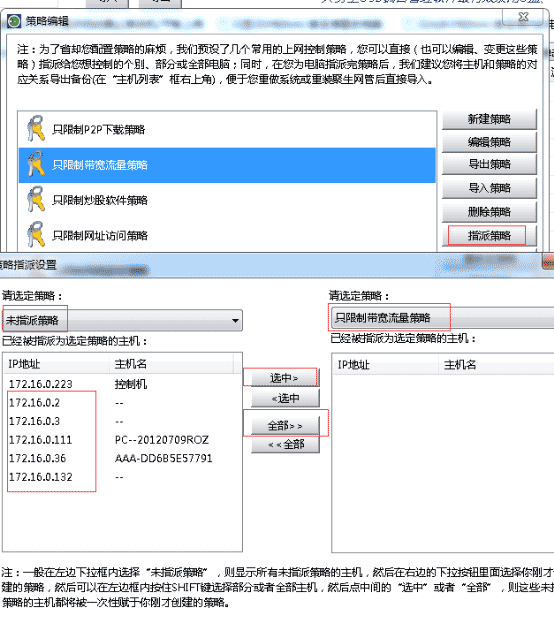
Task: Open the 未指派策略 dropdown on the left
Action: [122, 320]
